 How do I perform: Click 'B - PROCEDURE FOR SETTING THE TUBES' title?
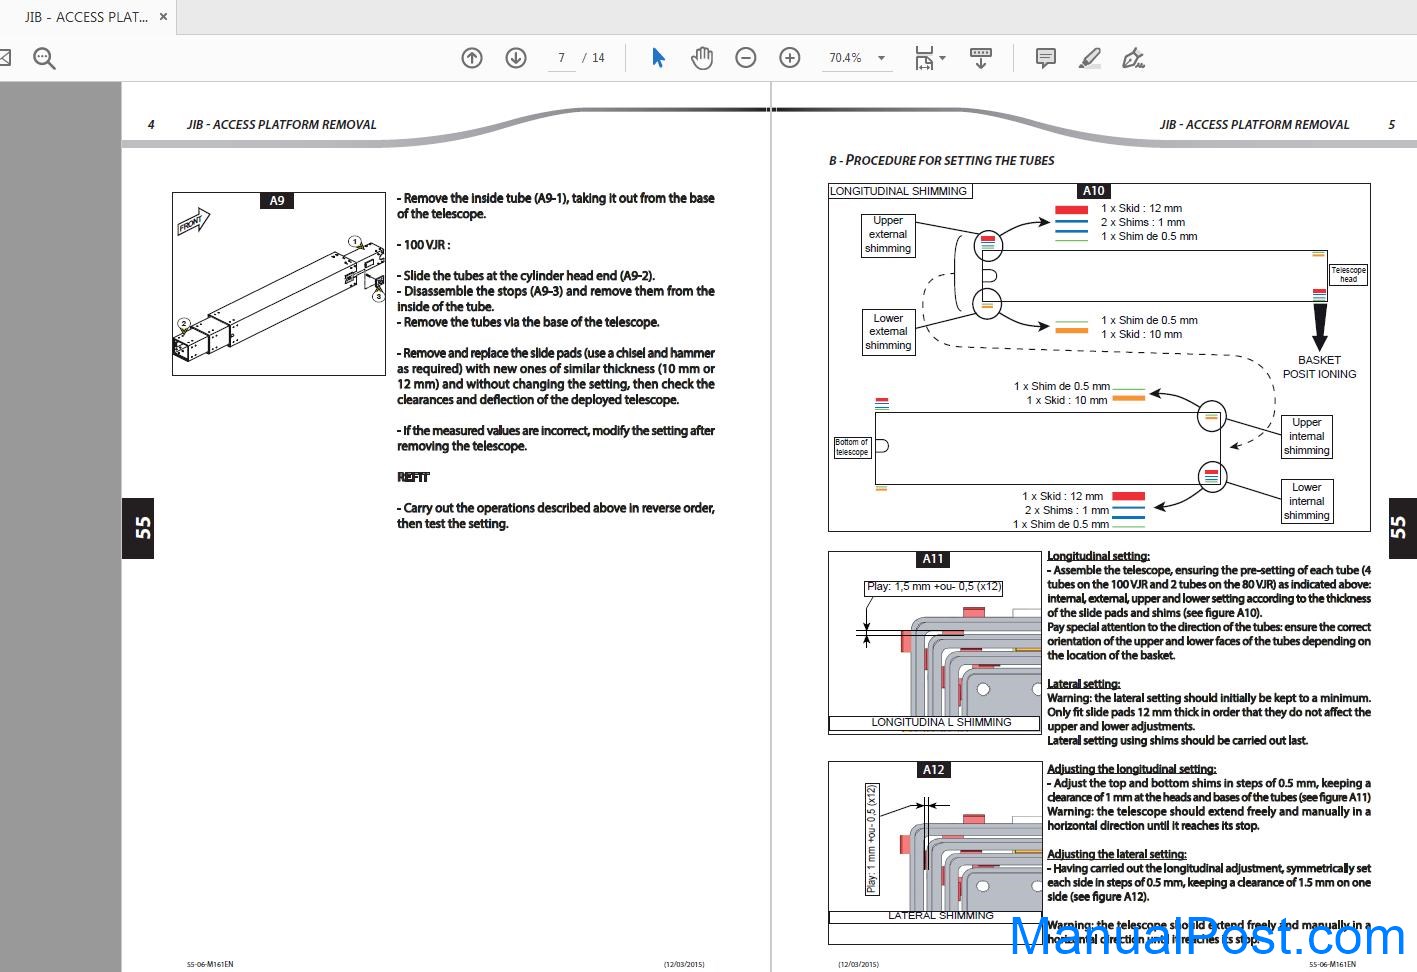(941, 160)
